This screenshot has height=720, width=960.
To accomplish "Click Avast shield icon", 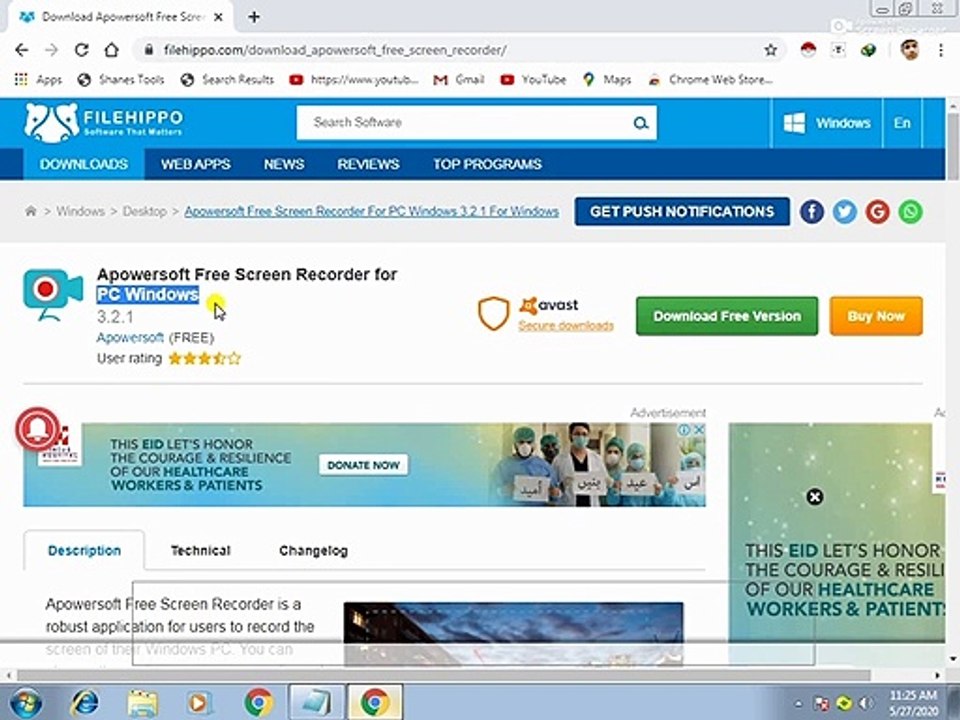I will coord(493,313).
